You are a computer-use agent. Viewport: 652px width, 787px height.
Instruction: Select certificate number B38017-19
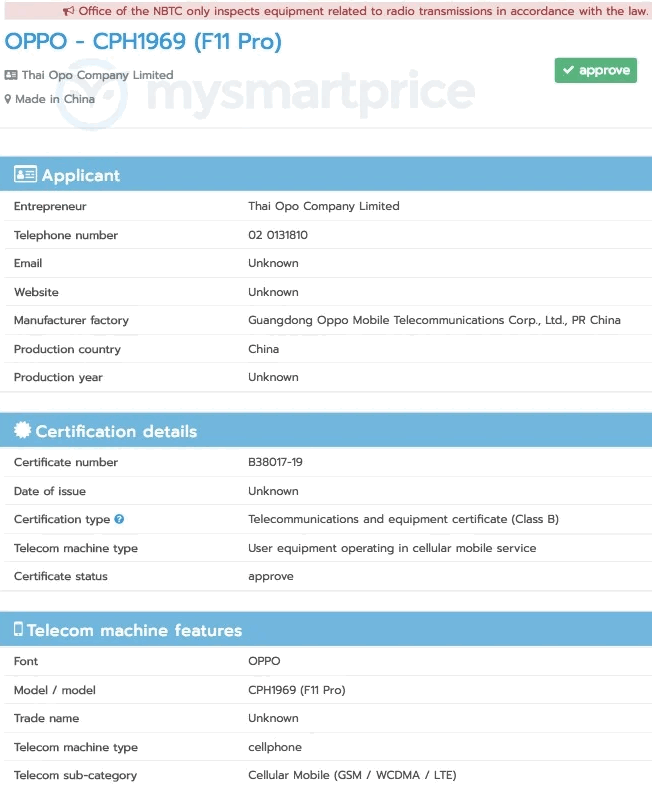point(275,462)
